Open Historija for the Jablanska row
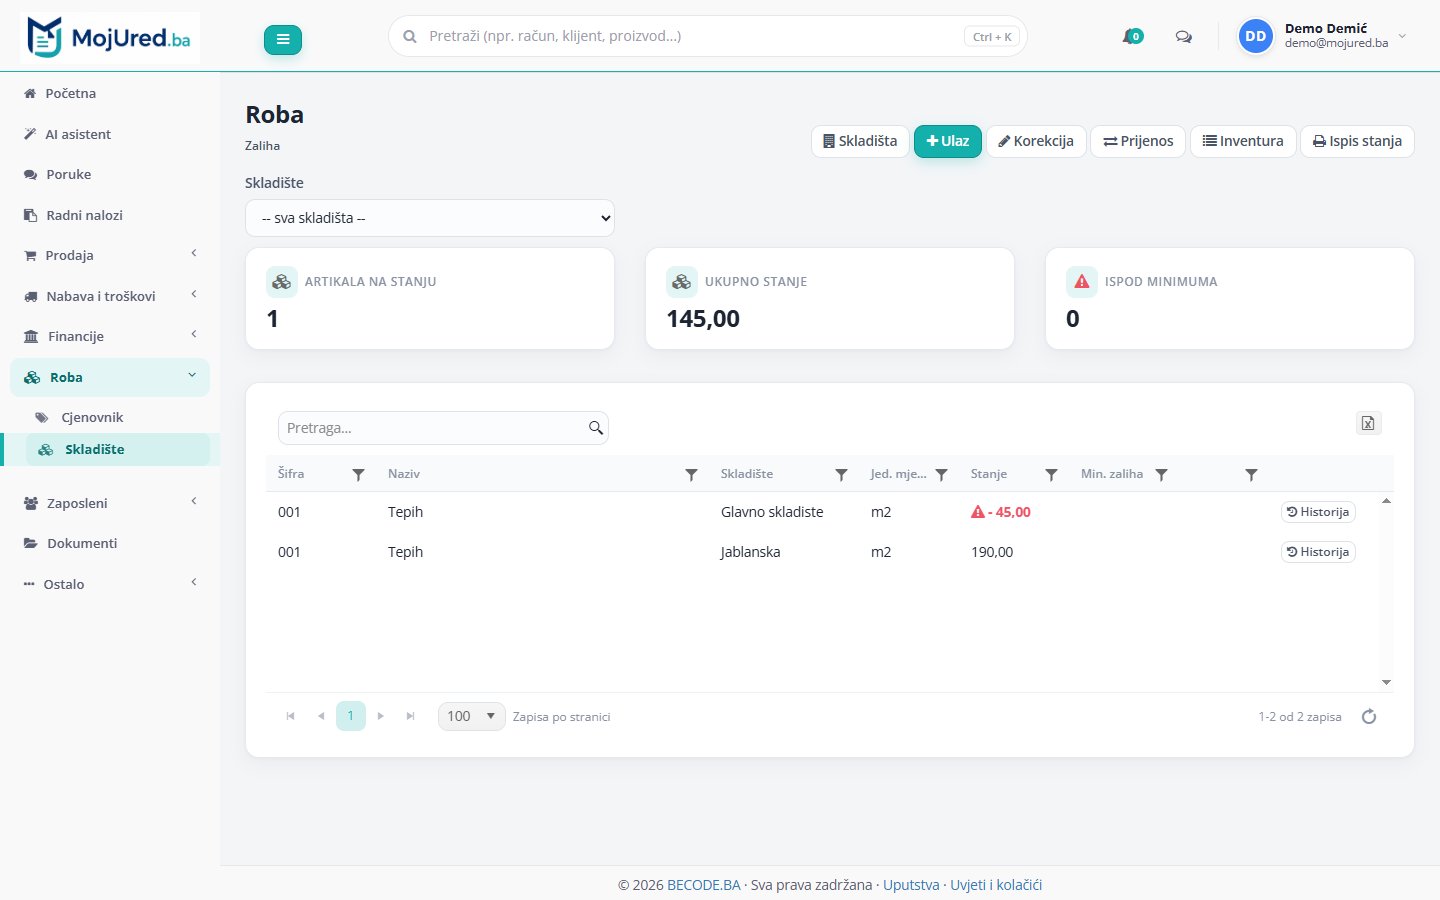Screen dimensions: 1440x900 pos(1318,552)
